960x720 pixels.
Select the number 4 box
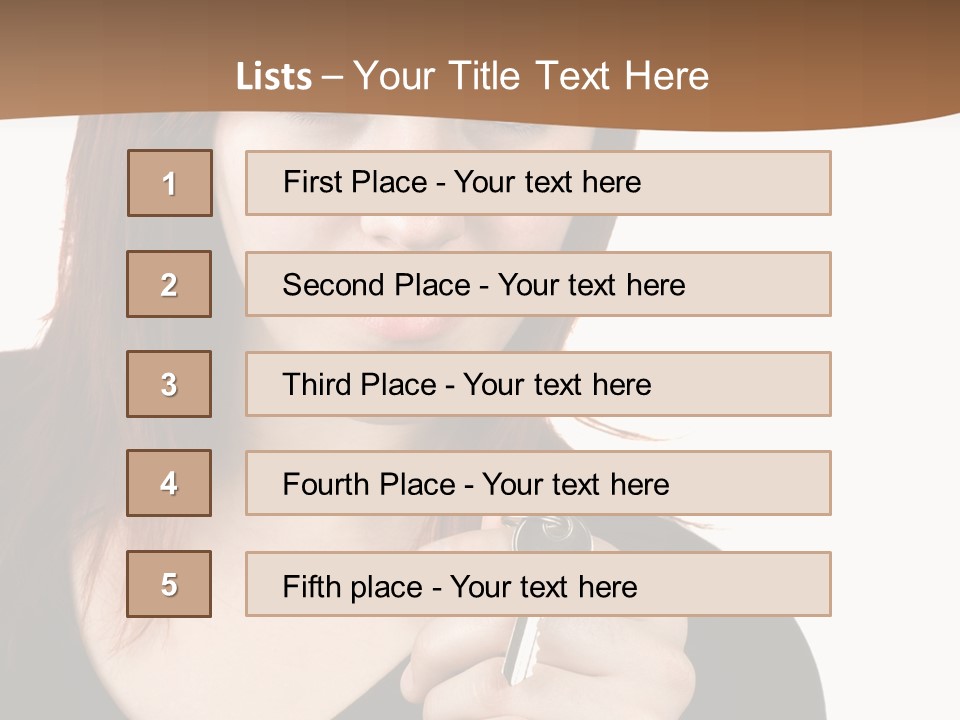click(x=169, y=483)
